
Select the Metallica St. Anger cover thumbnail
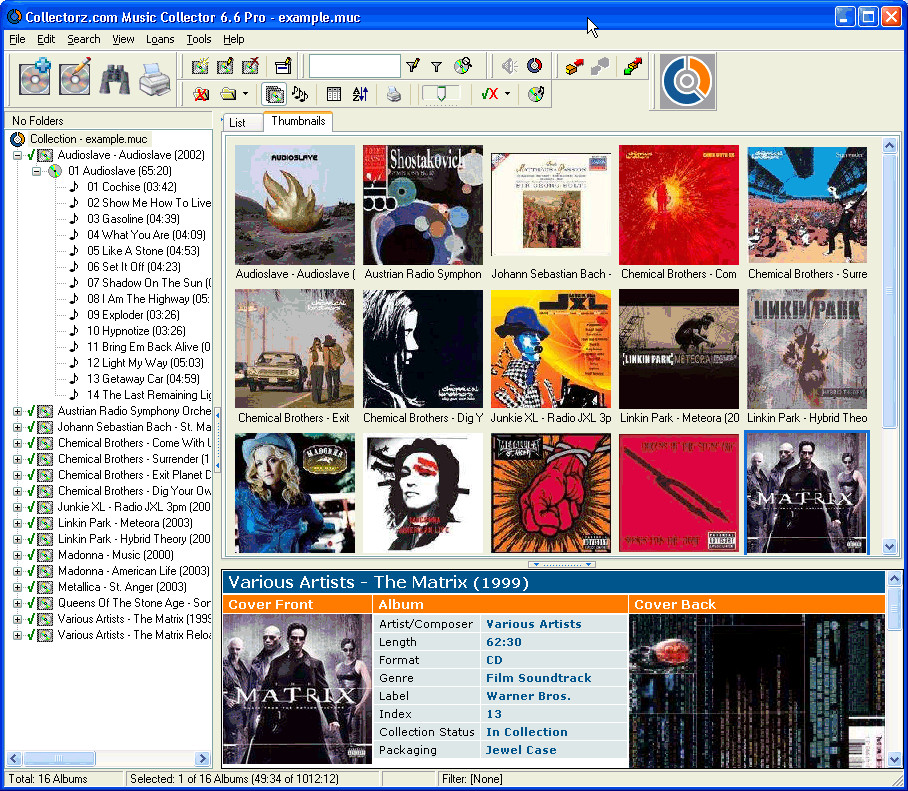551,493
